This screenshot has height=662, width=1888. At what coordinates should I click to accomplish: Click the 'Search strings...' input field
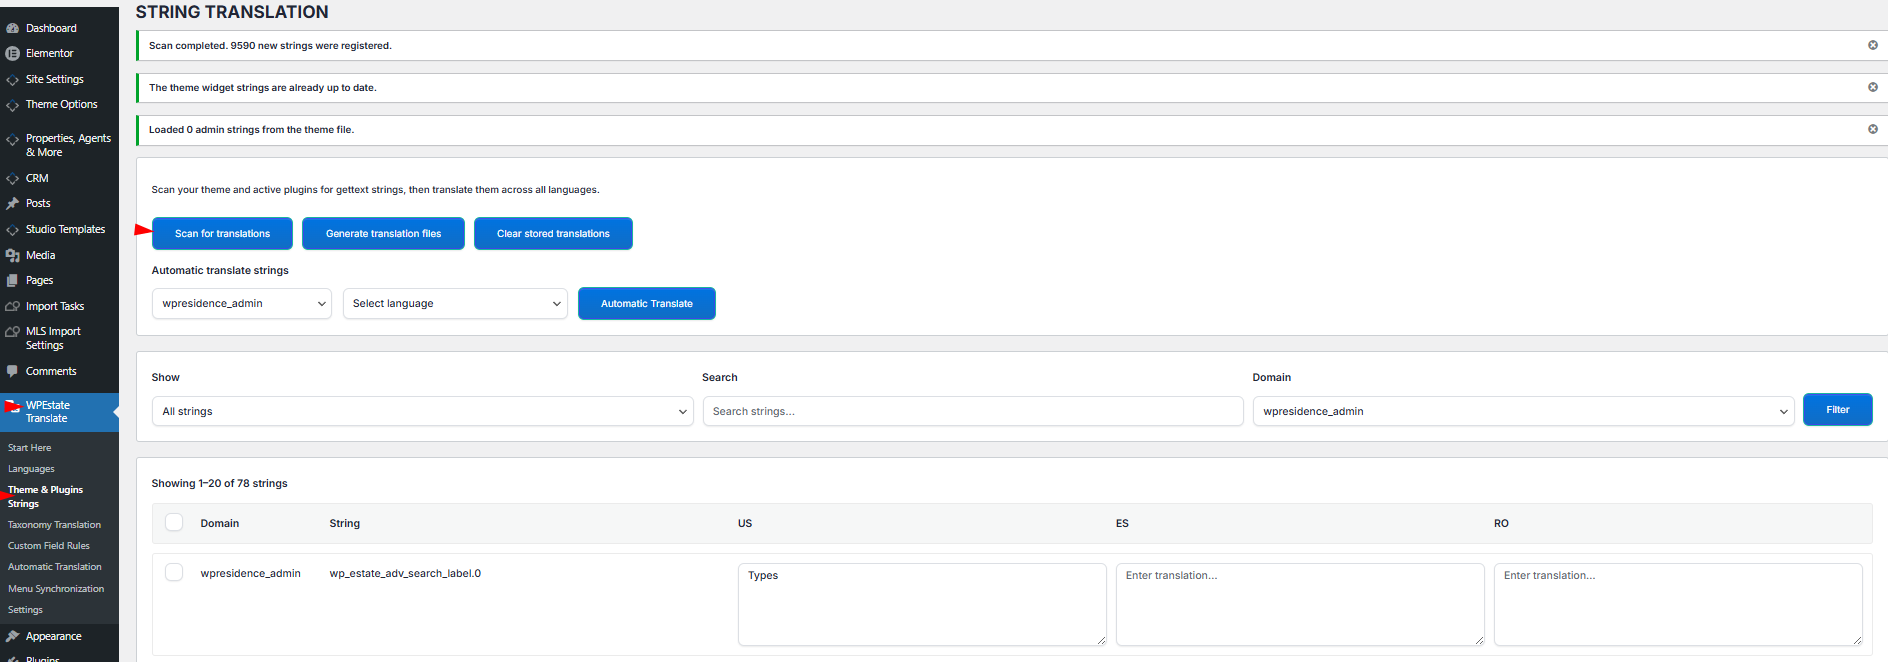tap(972, 411)
